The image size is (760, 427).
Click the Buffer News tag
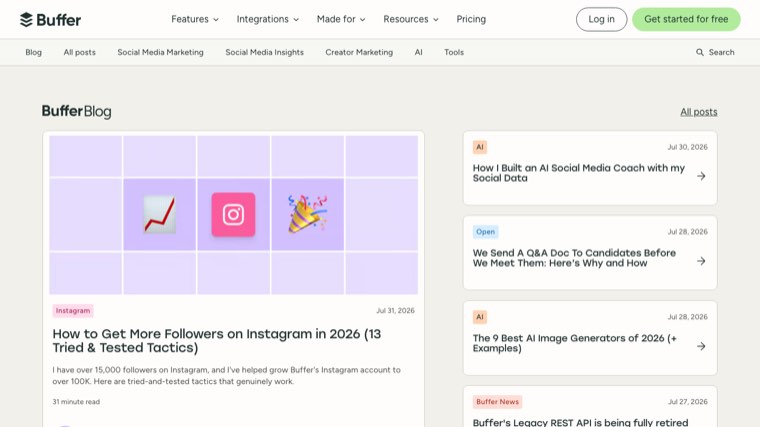[x=497, y=402]
